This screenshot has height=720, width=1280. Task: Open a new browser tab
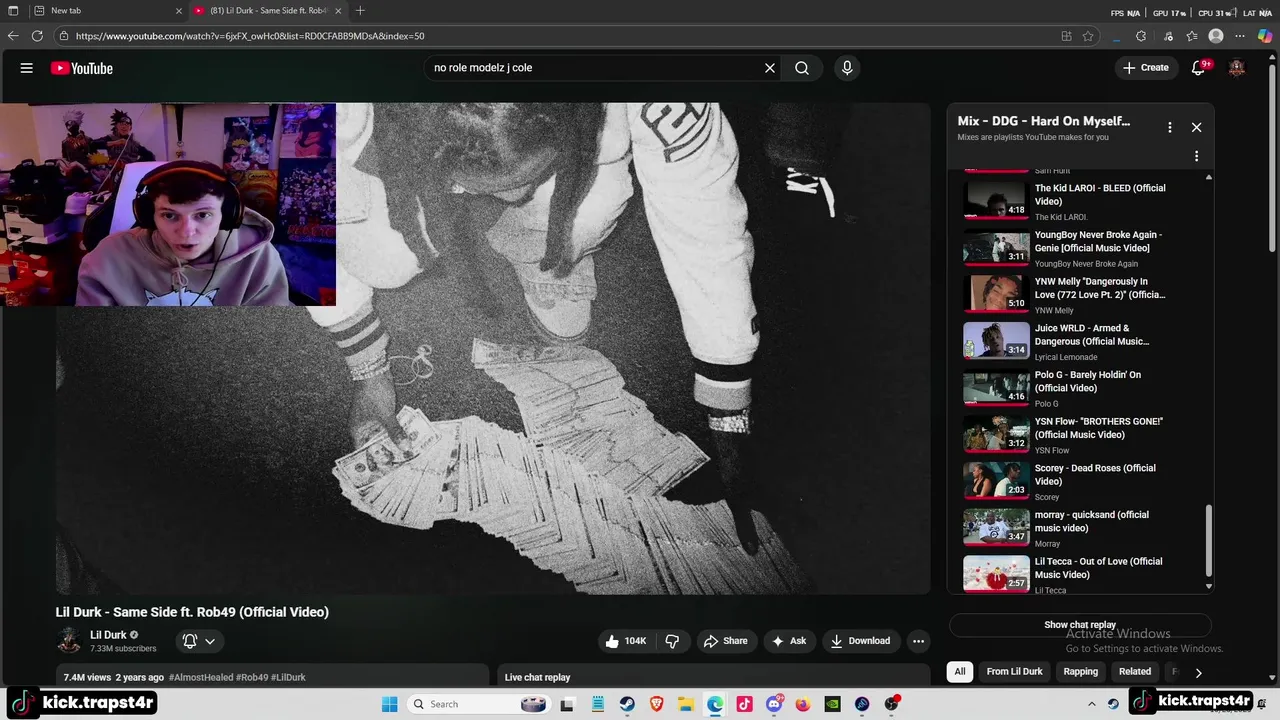pyautogui.click(x=360, y=11)
